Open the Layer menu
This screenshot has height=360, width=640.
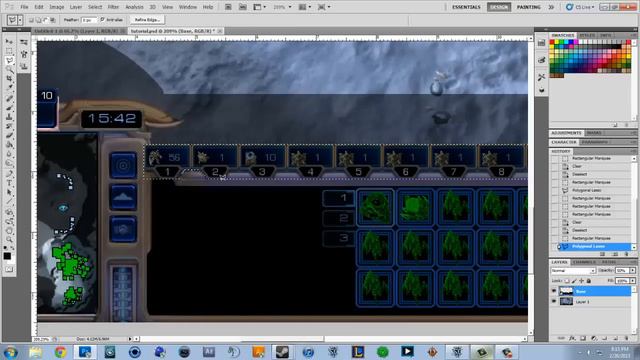(76, 7)
